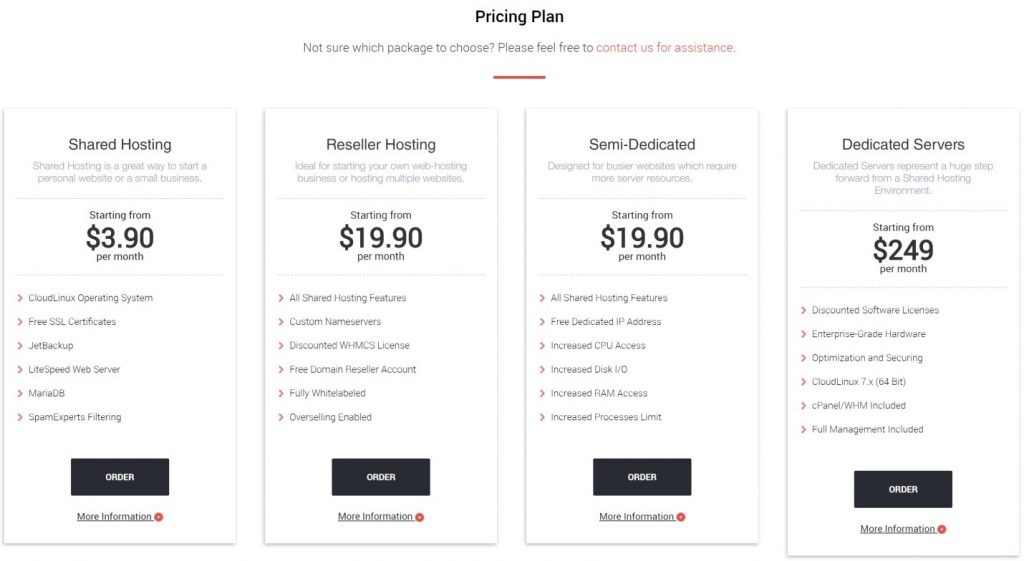Image resolution: width=1024 pixels, height=561 pixels.
Task: Order the Shared Hosting plan
Action: 120,477
